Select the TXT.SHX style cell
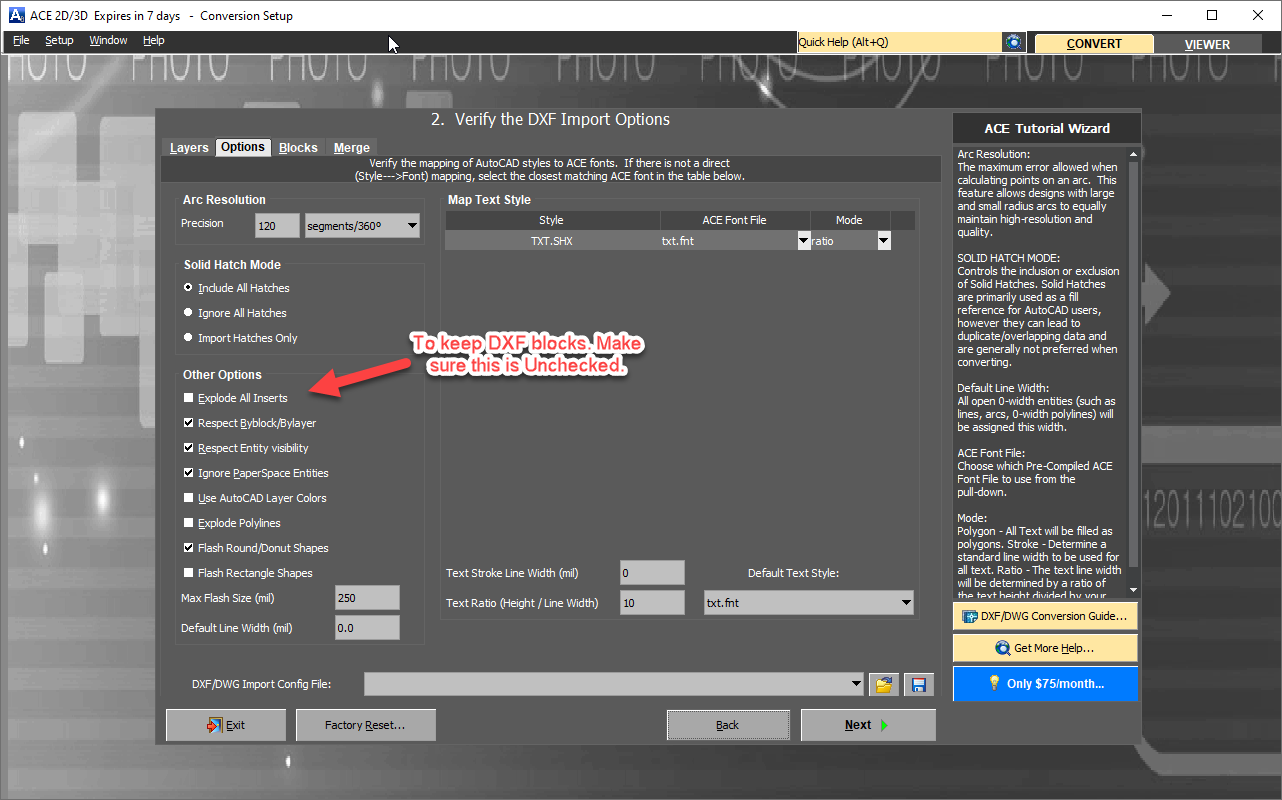Screen dimensions: 1282x800 (x=551, y=241)
